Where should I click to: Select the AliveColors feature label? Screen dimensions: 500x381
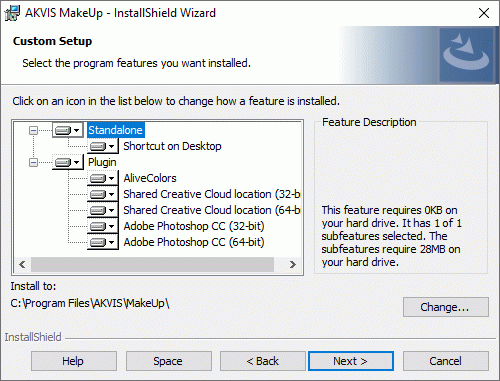pos(150,178)
